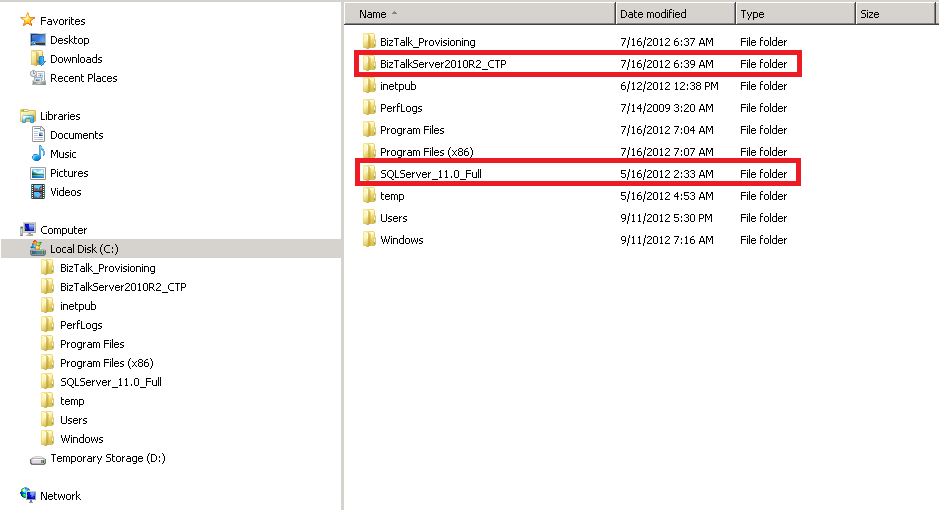Screen dimensions: 939x510
Task: Click Libraries label in navigation pane
Action: [x=60, y=116]
